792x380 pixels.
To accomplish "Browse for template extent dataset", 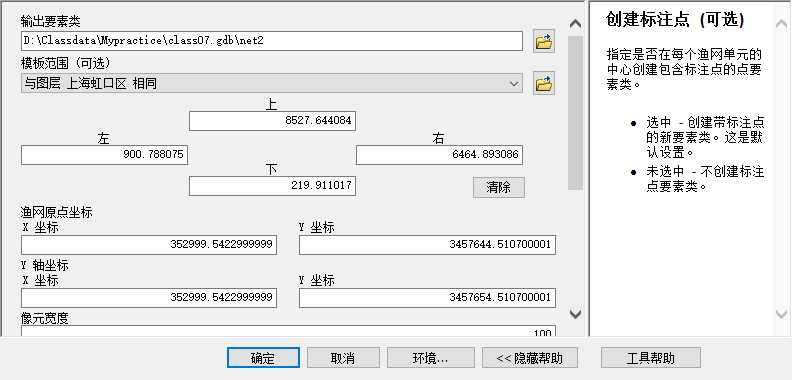I will [x=543, y=83].
